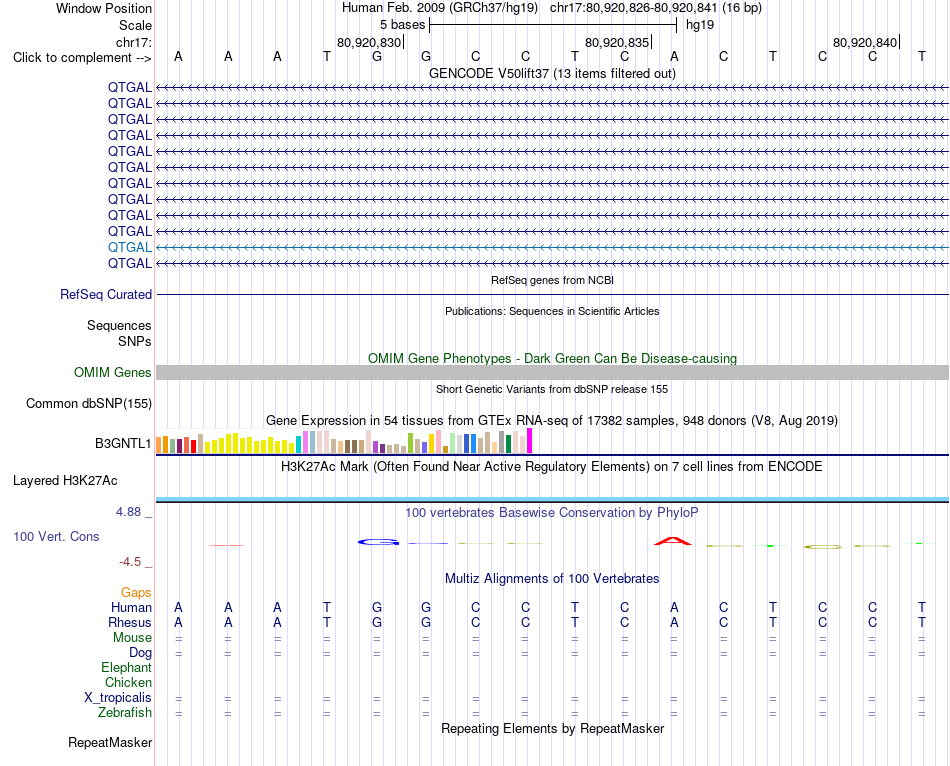Click the SNPs publications track label
950x766 pixels.
click(x=135, y=341)
